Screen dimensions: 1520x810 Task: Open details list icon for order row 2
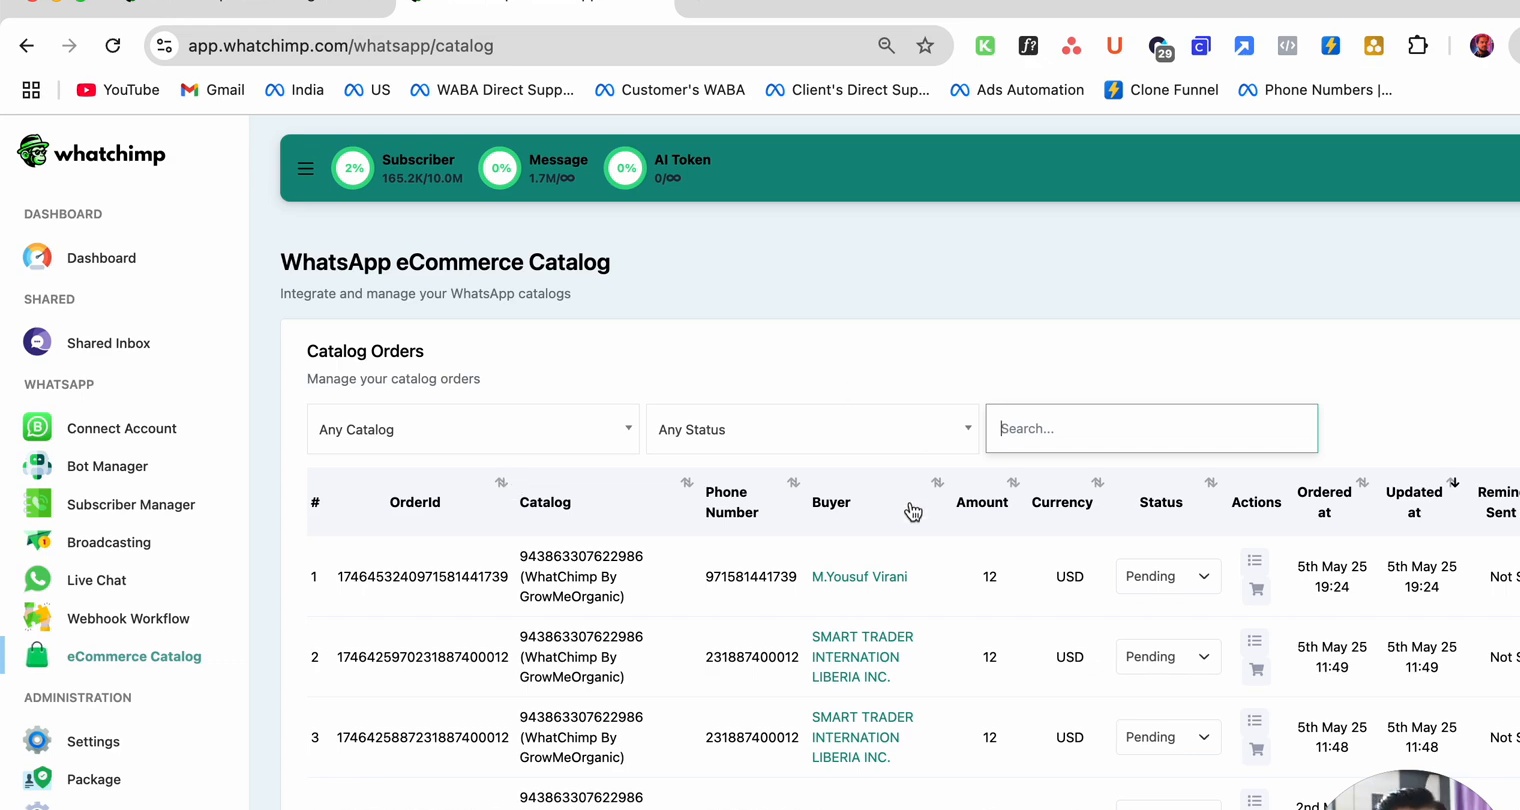click(x=1255, y=640)
